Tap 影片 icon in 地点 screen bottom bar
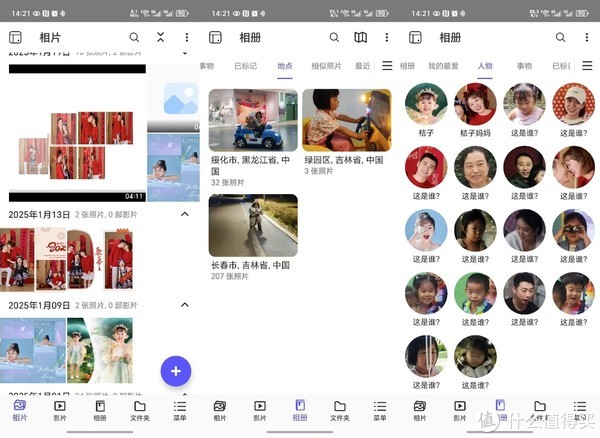The image size is (600, 438). (260, 410)
